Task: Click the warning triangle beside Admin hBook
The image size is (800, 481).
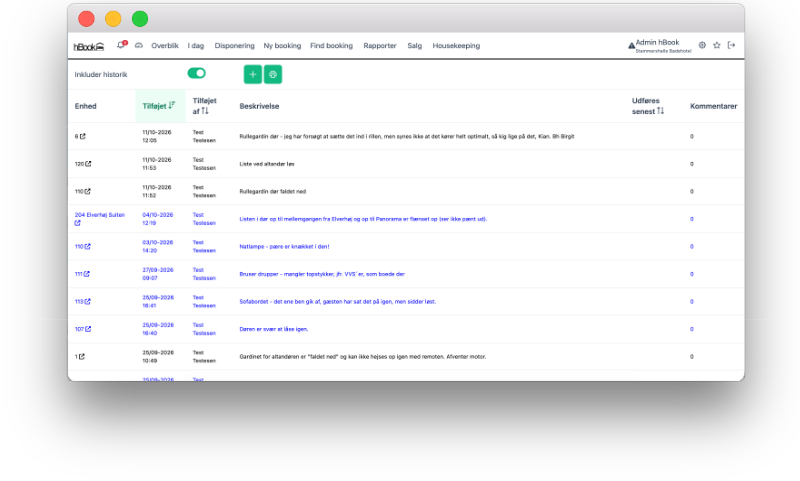Action: coord(632,46)
